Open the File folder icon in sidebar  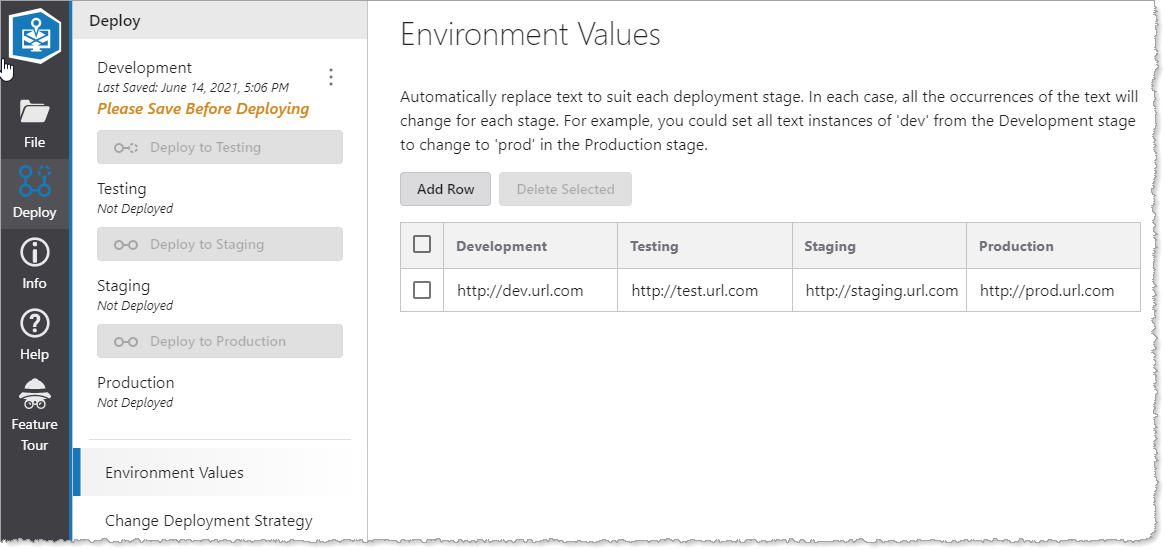pyautogui.click(x=34, y=112)
